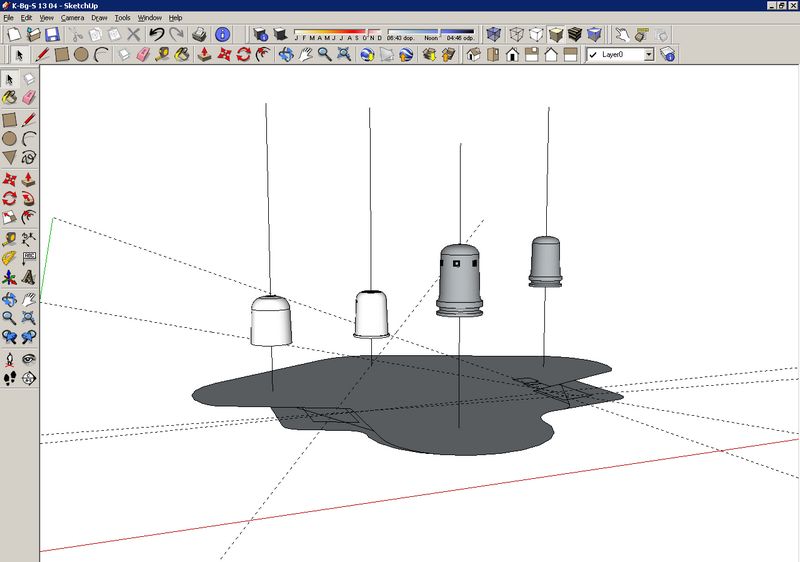Select the Walk tool footprints icon

click(9, 378)
